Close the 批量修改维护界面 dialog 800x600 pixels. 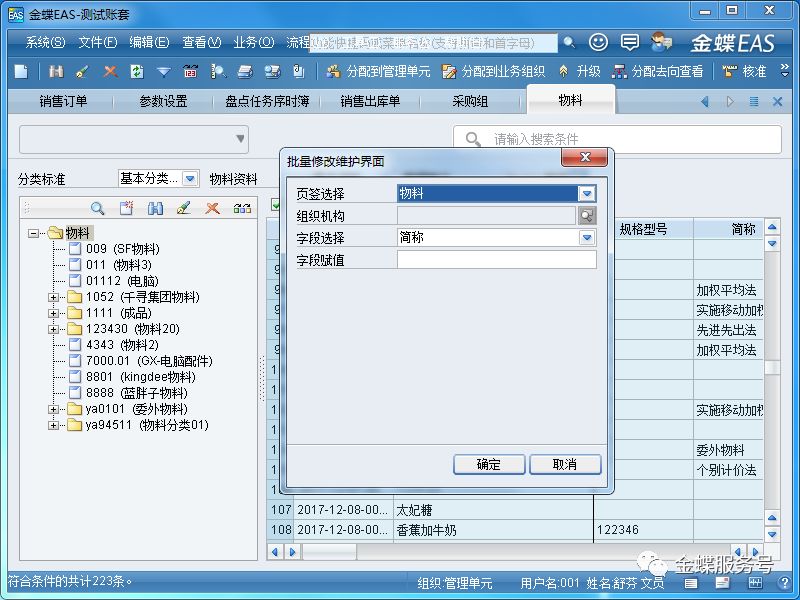585,157
